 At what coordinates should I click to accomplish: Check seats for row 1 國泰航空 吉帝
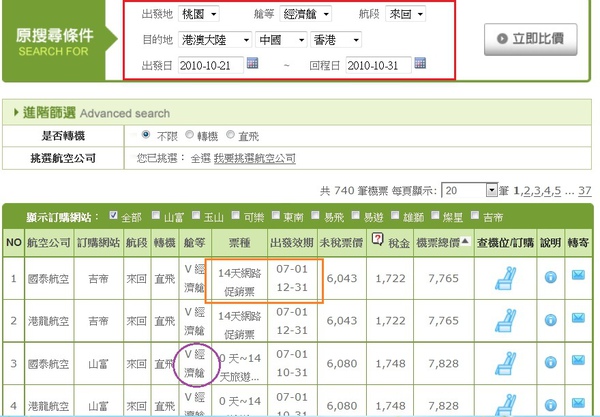(505, 278)
